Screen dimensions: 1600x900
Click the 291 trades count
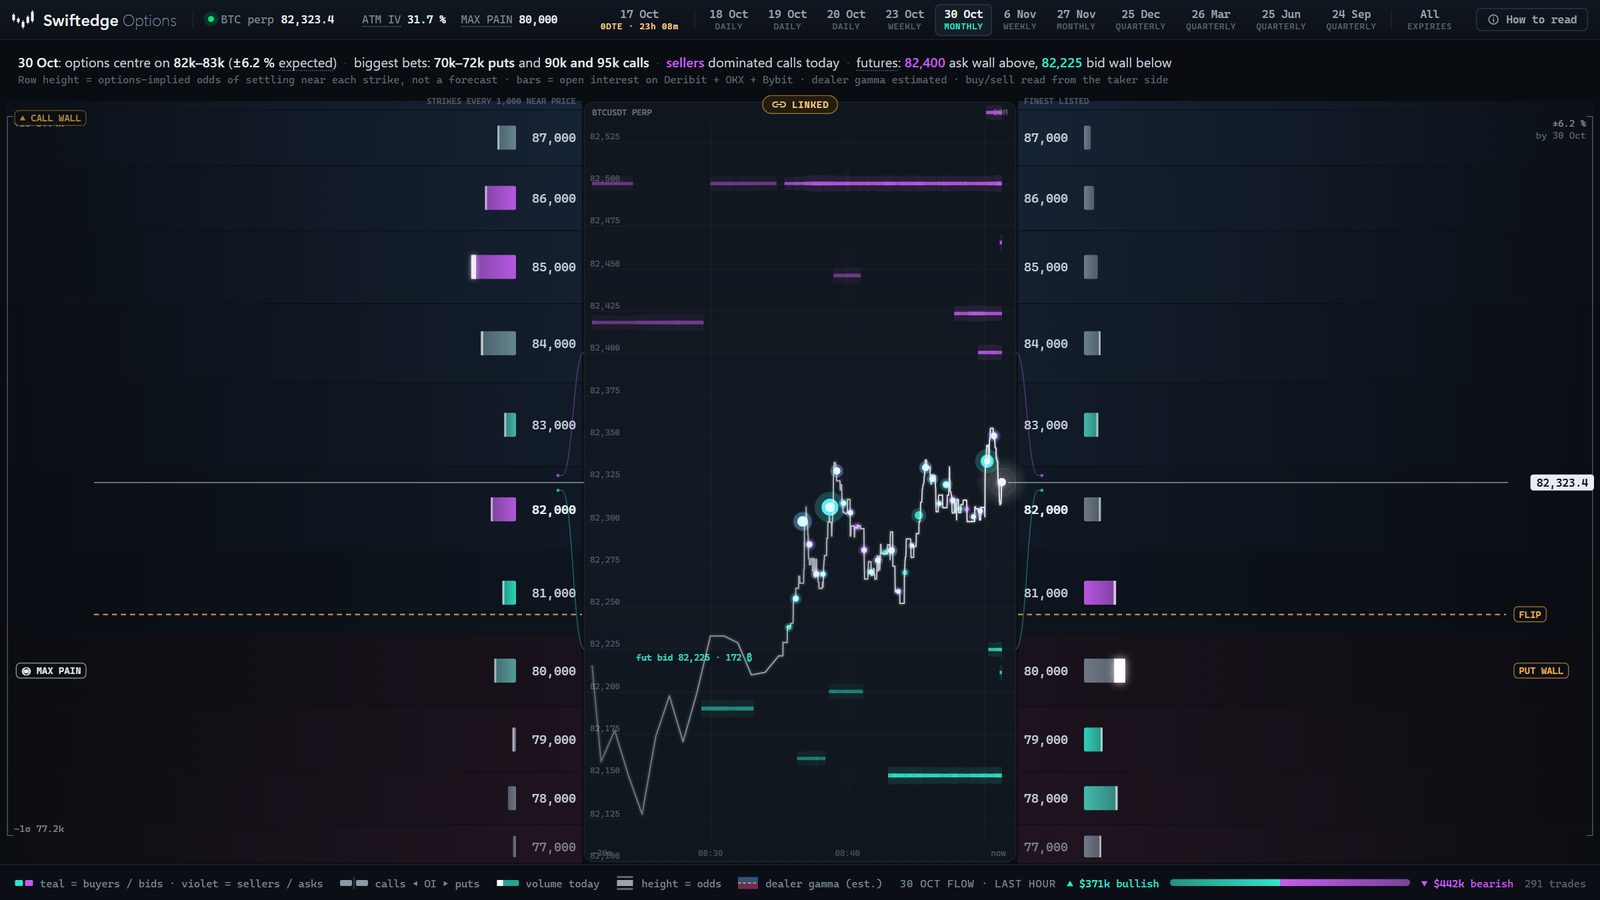1555,884
